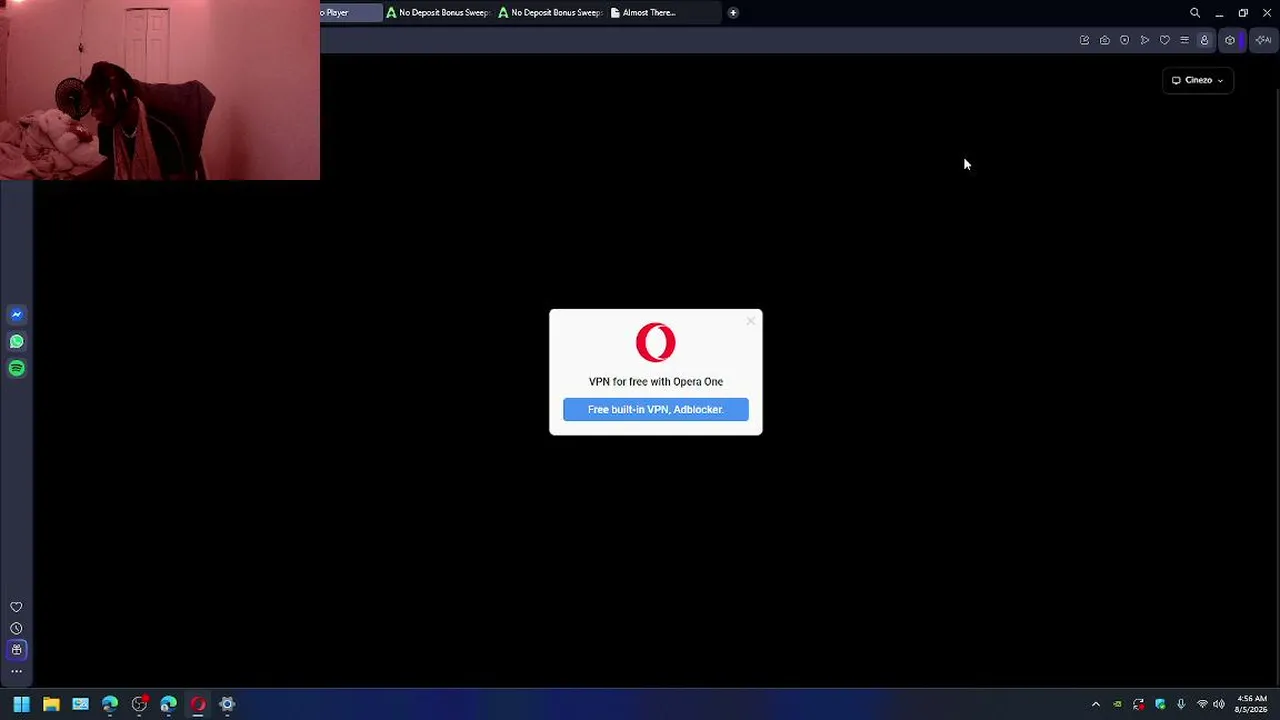Click the Free built-in VPN, Adblocker button
1280x720 pixels.
pyautogui.click(x=656, y=409)
